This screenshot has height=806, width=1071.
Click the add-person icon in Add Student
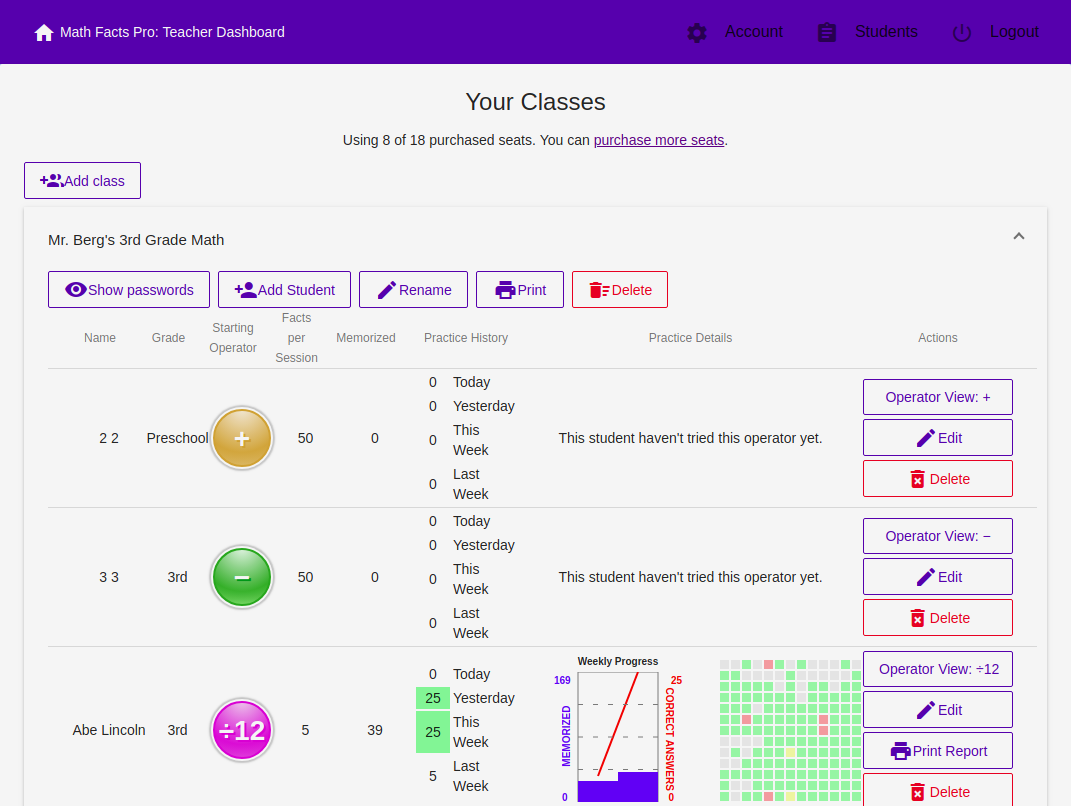click(x=245, y=290)
